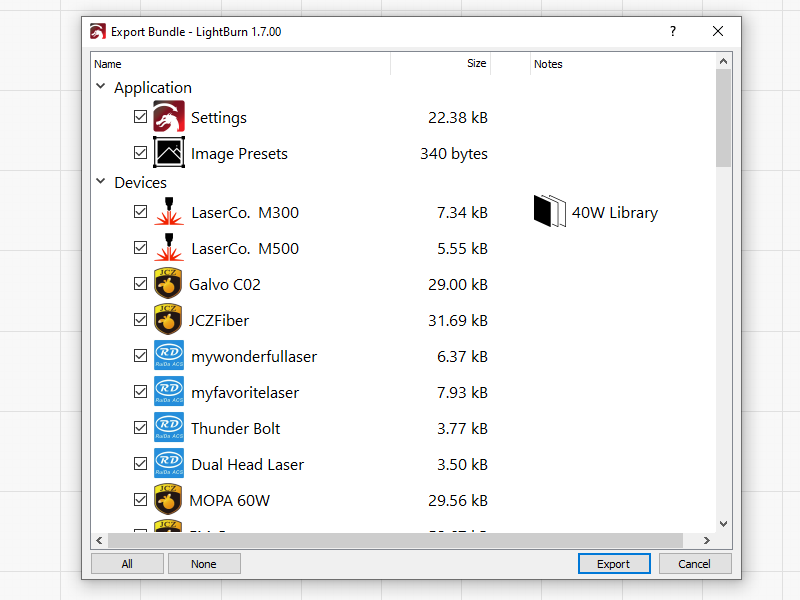This screenshot has height=600, width=800.
Task: Click the JCZ icon beside MOPA 60W
Action: point(168,500)
